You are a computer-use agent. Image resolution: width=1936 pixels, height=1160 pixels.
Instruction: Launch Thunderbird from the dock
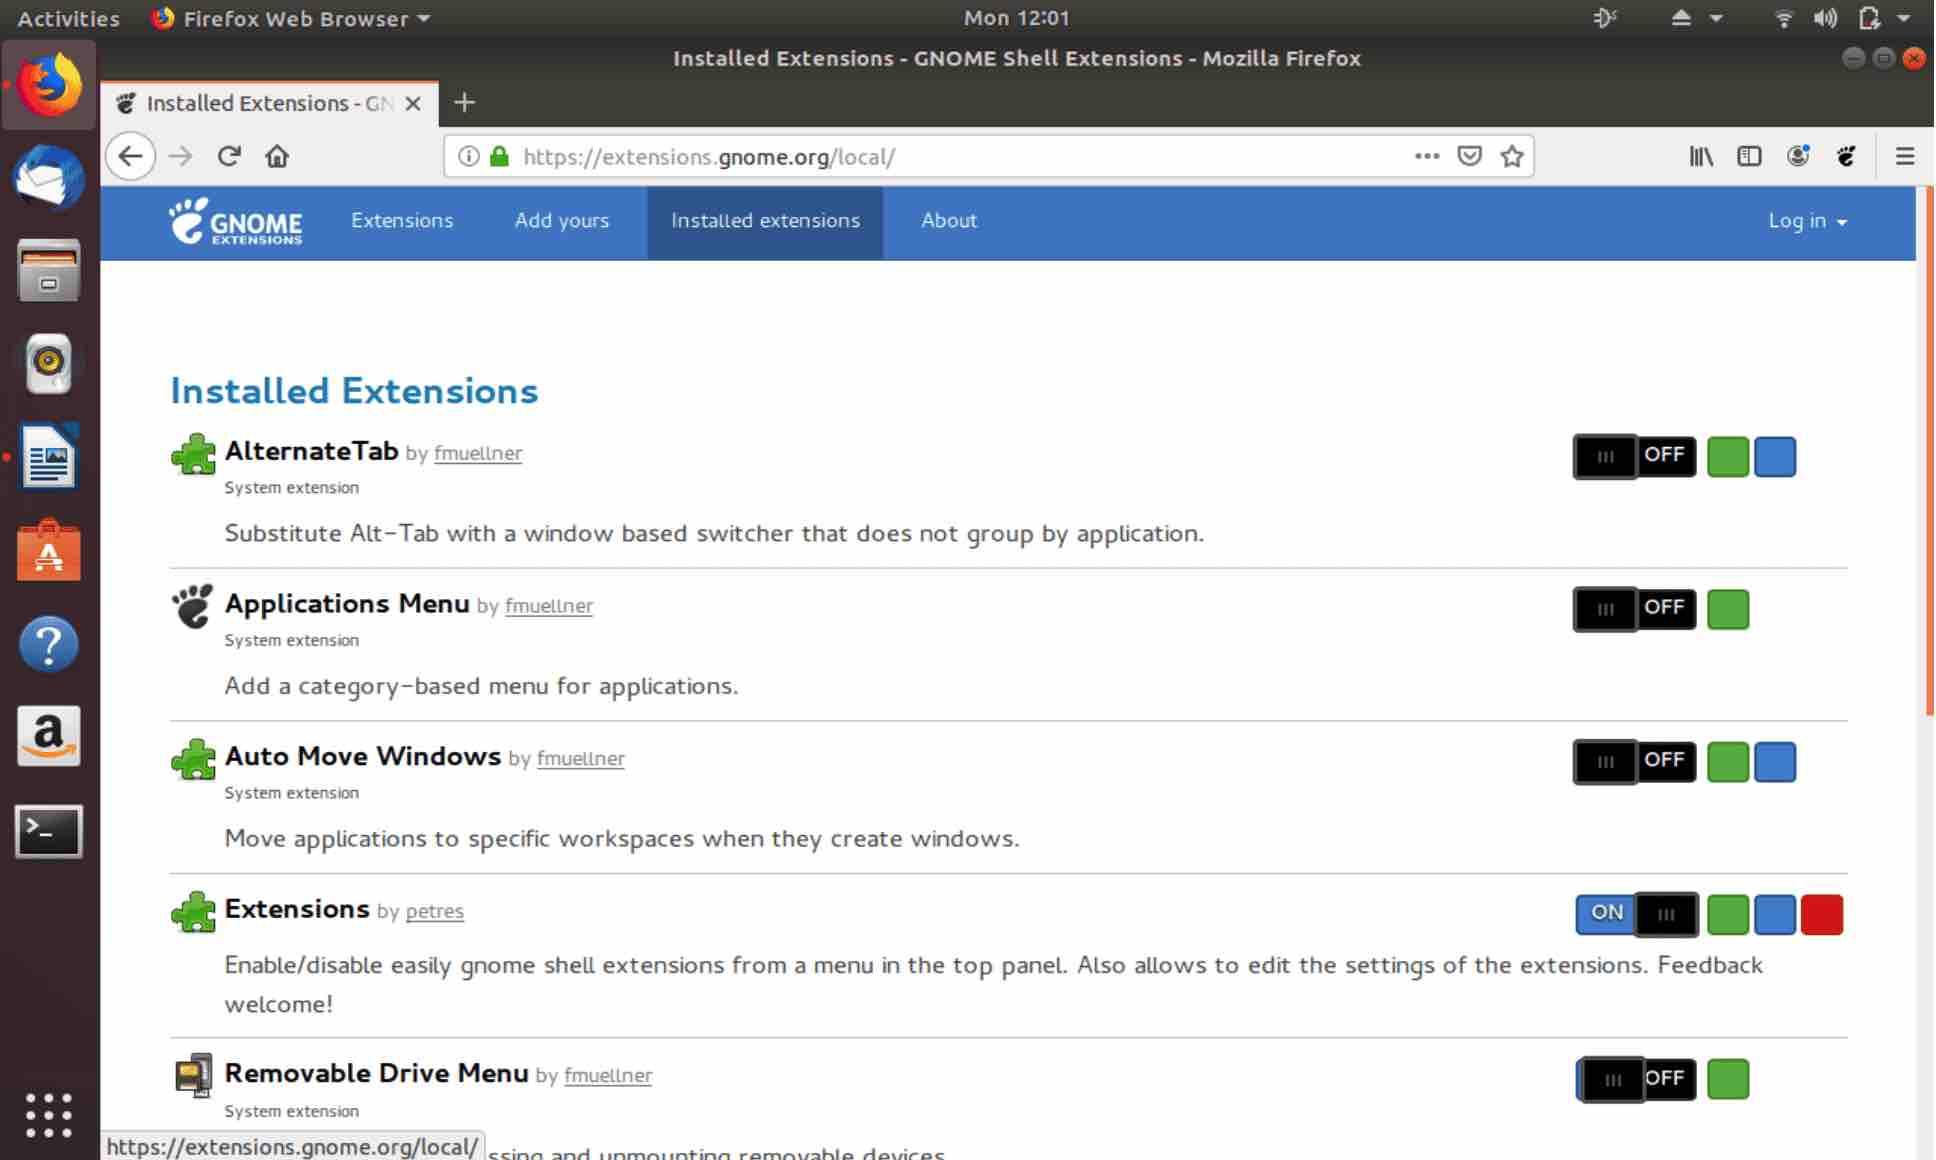48,177
